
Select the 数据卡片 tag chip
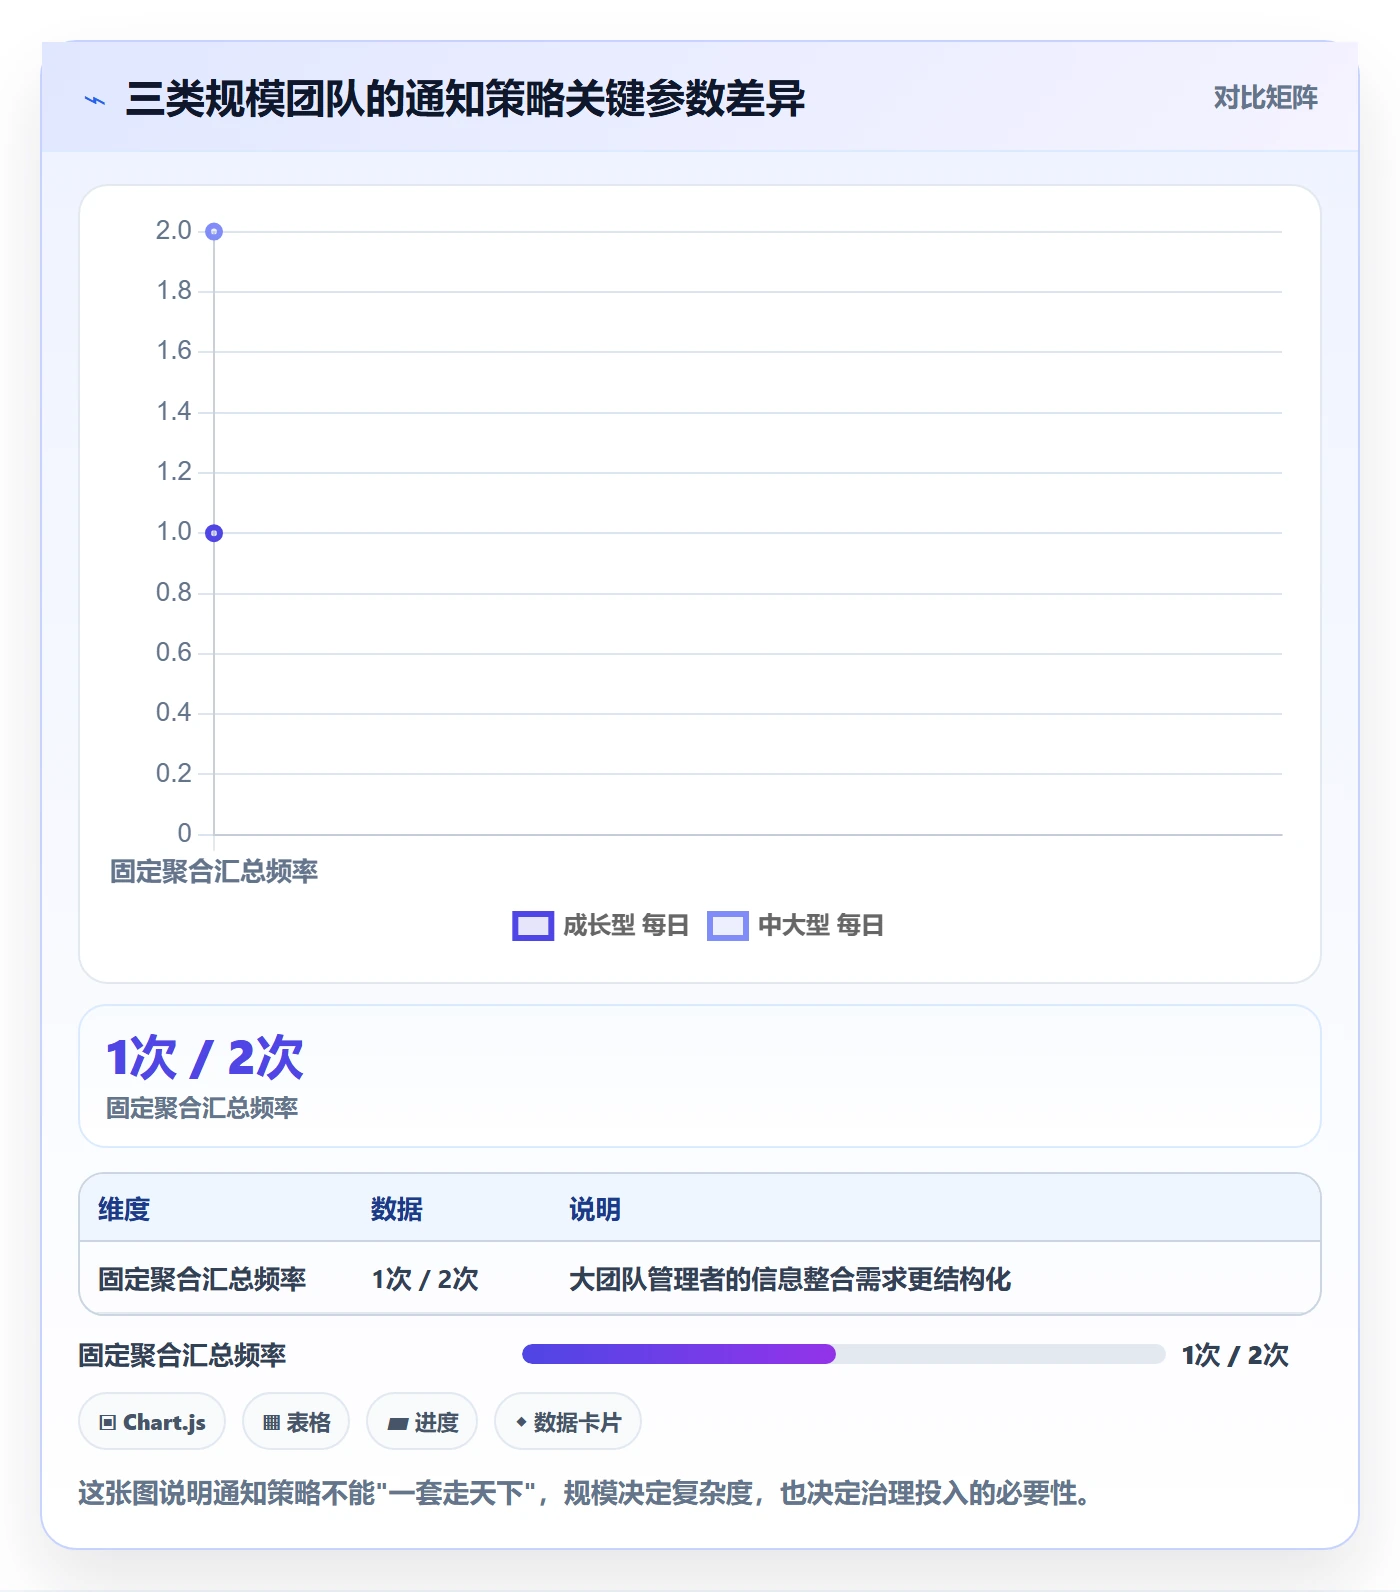click(568, 1422)
